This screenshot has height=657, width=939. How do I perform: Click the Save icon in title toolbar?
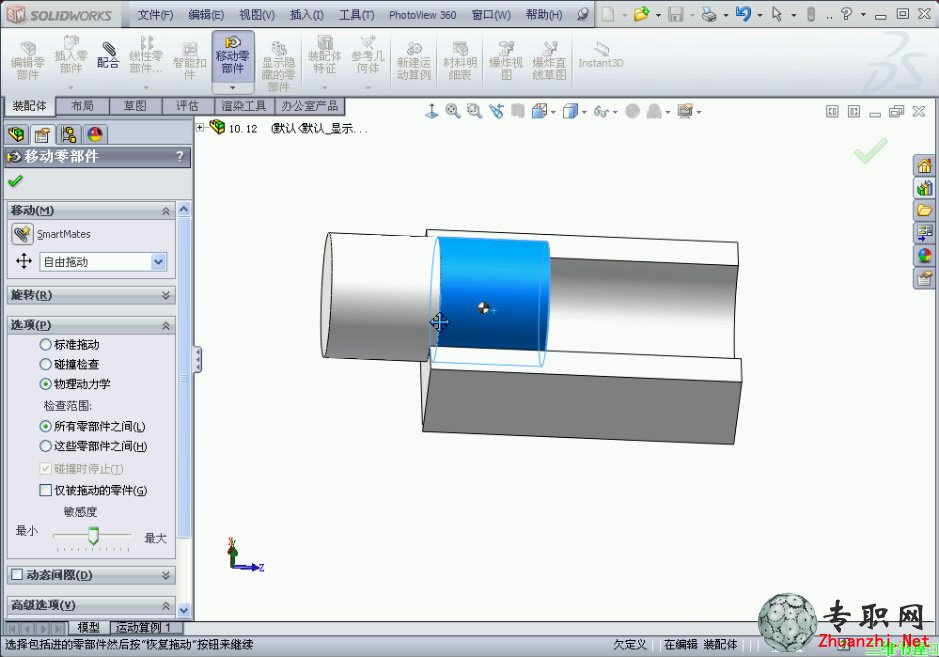(676, 14)
